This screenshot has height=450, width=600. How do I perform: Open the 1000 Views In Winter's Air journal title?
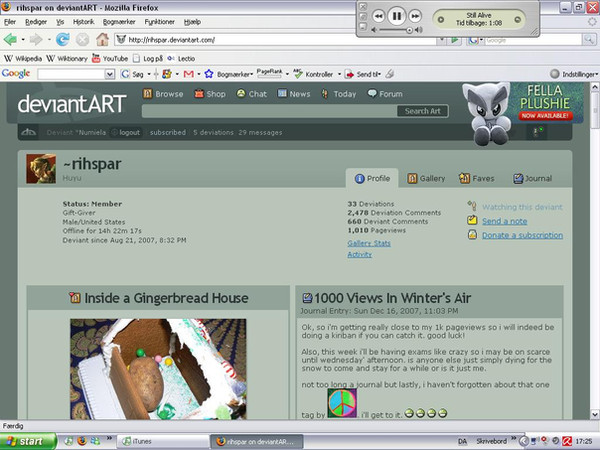pos(392,298)
